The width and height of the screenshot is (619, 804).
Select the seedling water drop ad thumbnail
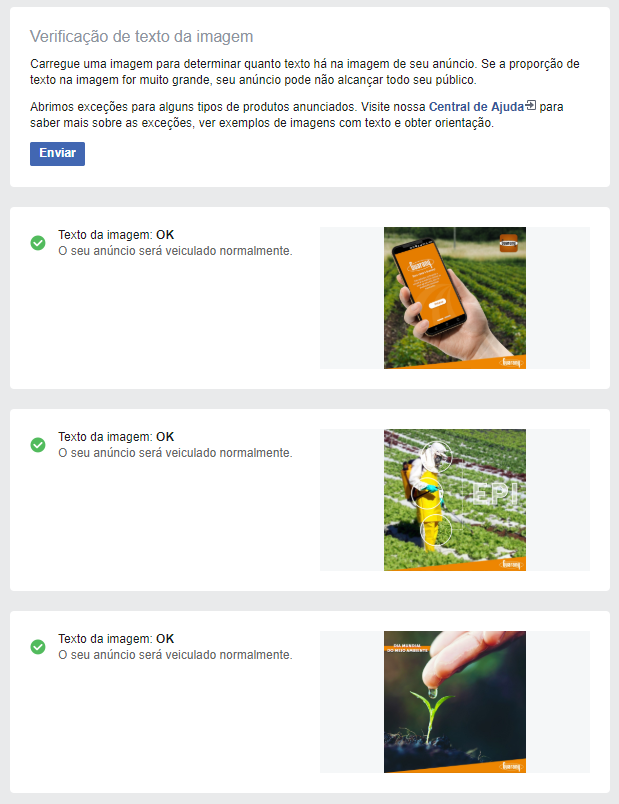coord(455,702)
